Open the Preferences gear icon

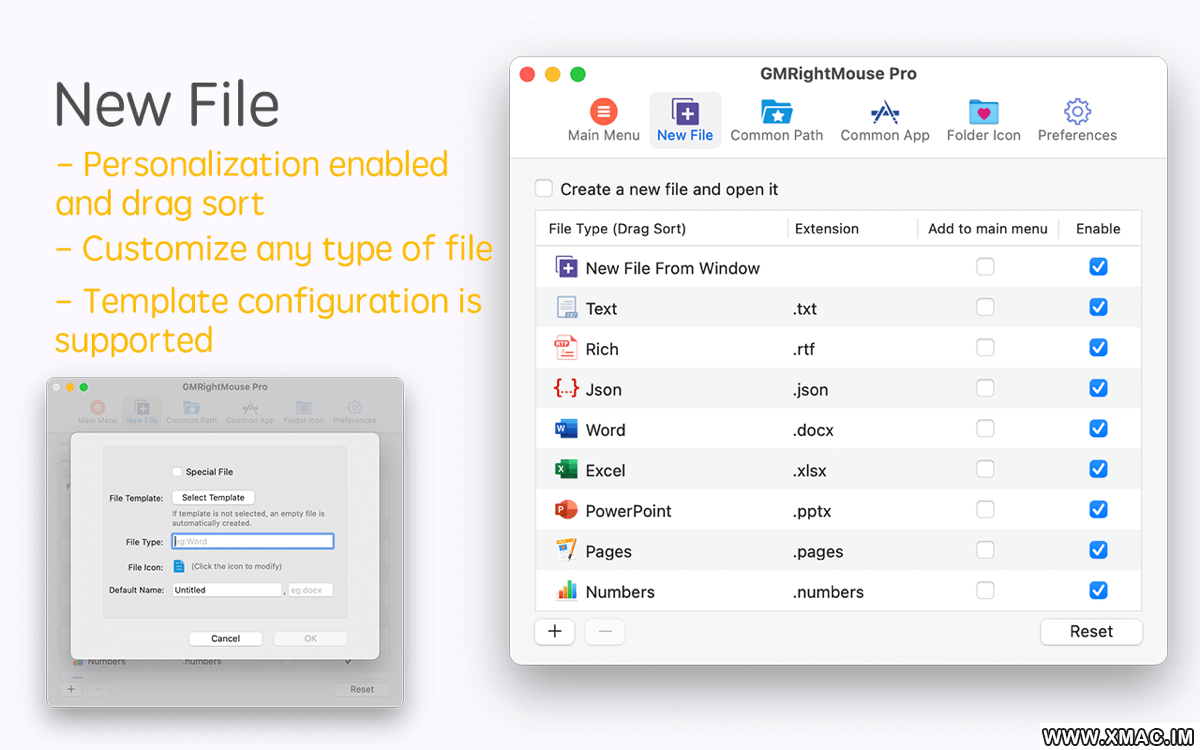tap(1077, 112)
